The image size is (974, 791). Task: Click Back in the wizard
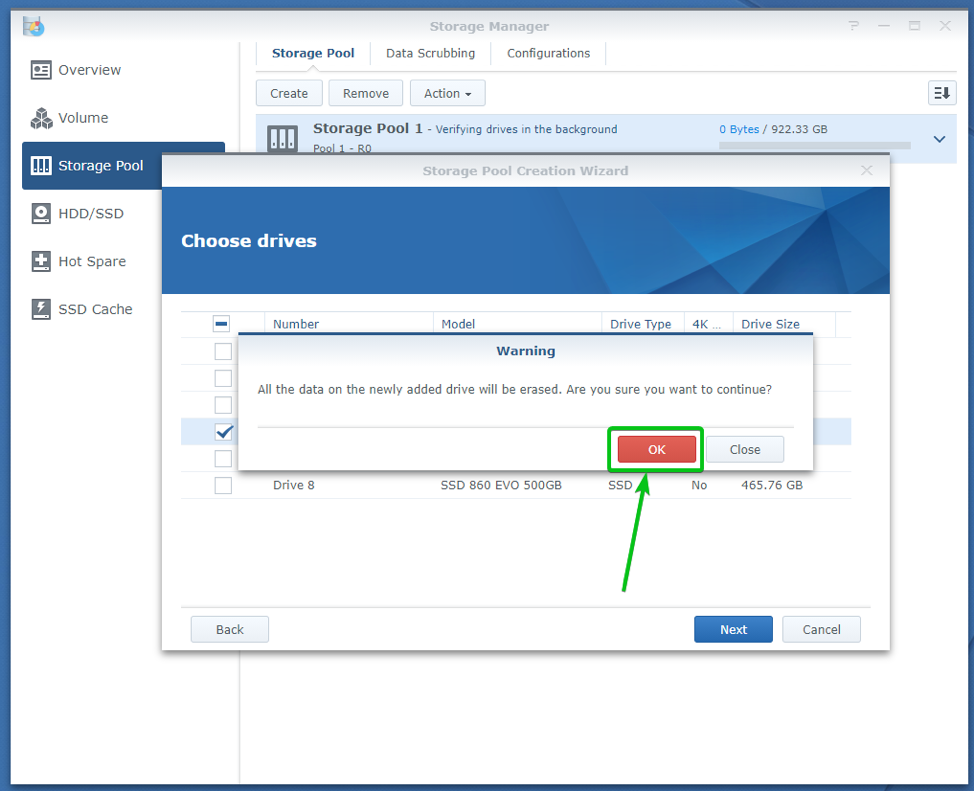click(x=229, y=629)
